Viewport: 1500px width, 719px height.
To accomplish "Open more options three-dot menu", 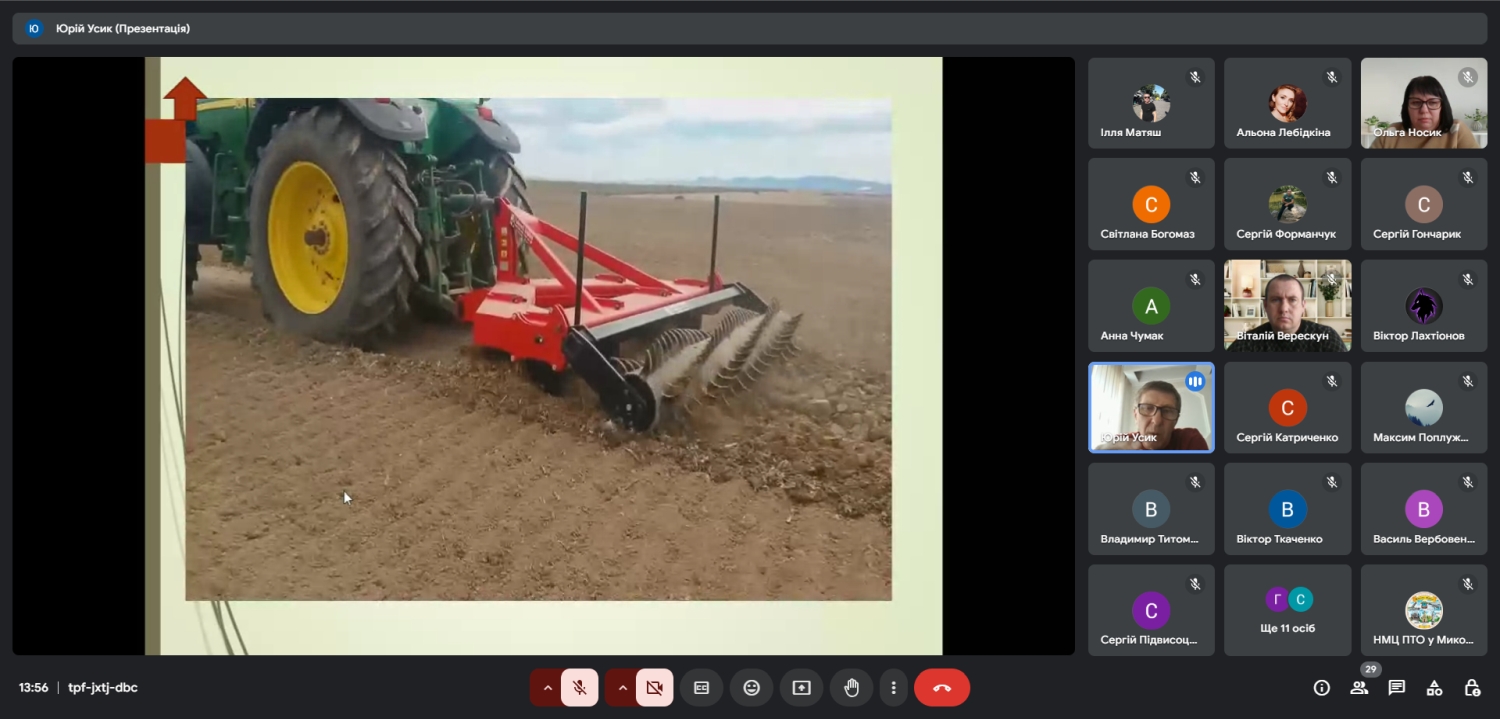I will [x=893, y=688].
